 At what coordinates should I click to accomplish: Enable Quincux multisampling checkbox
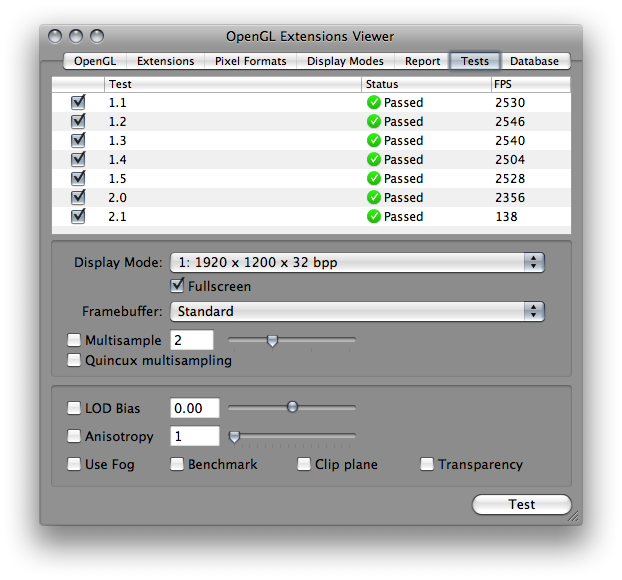[x=74, y=360]
